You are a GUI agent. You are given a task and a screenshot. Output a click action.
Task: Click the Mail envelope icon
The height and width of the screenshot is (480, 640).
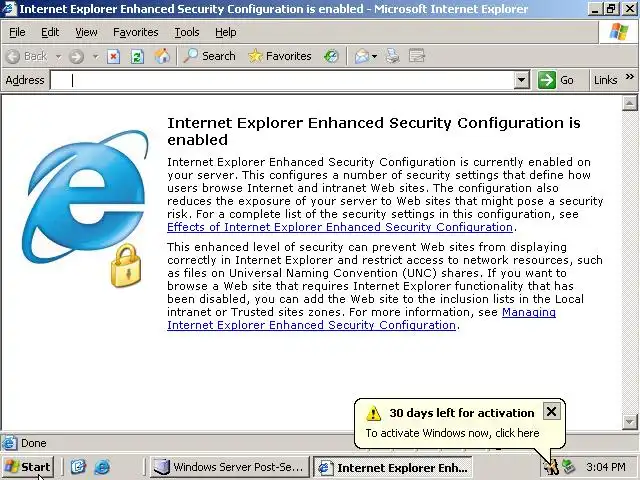pyautogui.click(x=361, y=56)
